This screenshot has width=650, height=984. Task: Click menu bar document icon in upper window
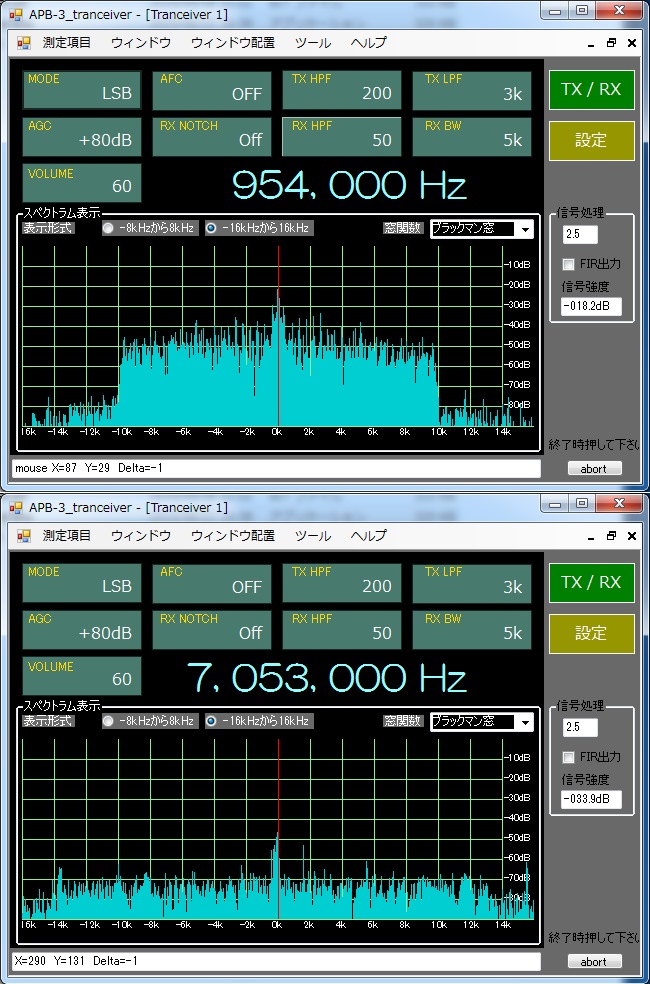[x=24, y=43]
